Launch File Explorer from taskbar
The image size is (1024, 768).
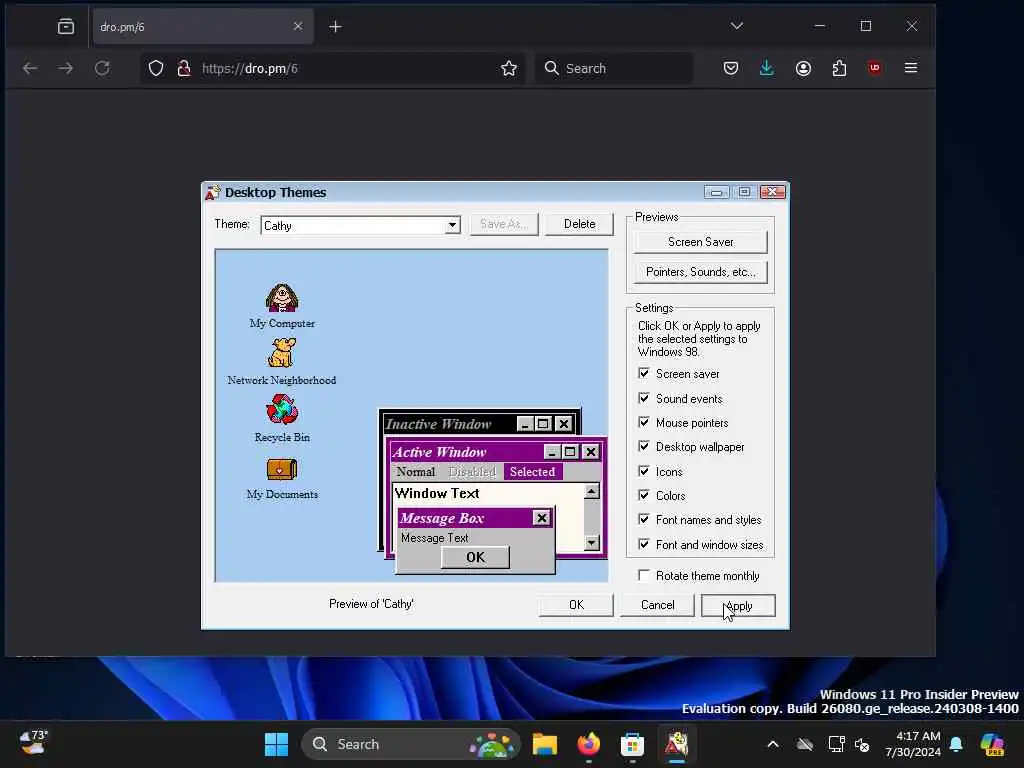tap(545, 744)
